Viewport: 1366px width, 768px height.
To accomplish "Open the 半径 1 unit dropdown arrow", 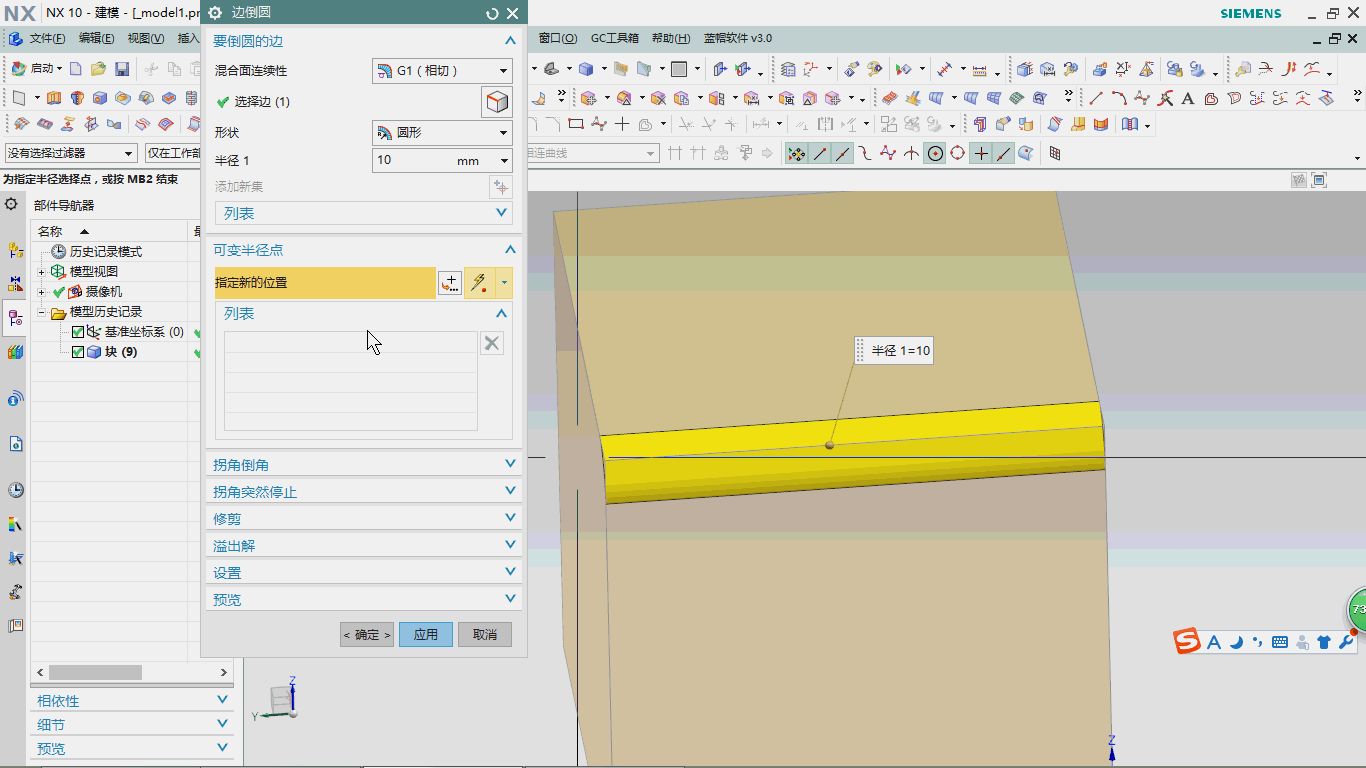I will (x=504, y=161).
